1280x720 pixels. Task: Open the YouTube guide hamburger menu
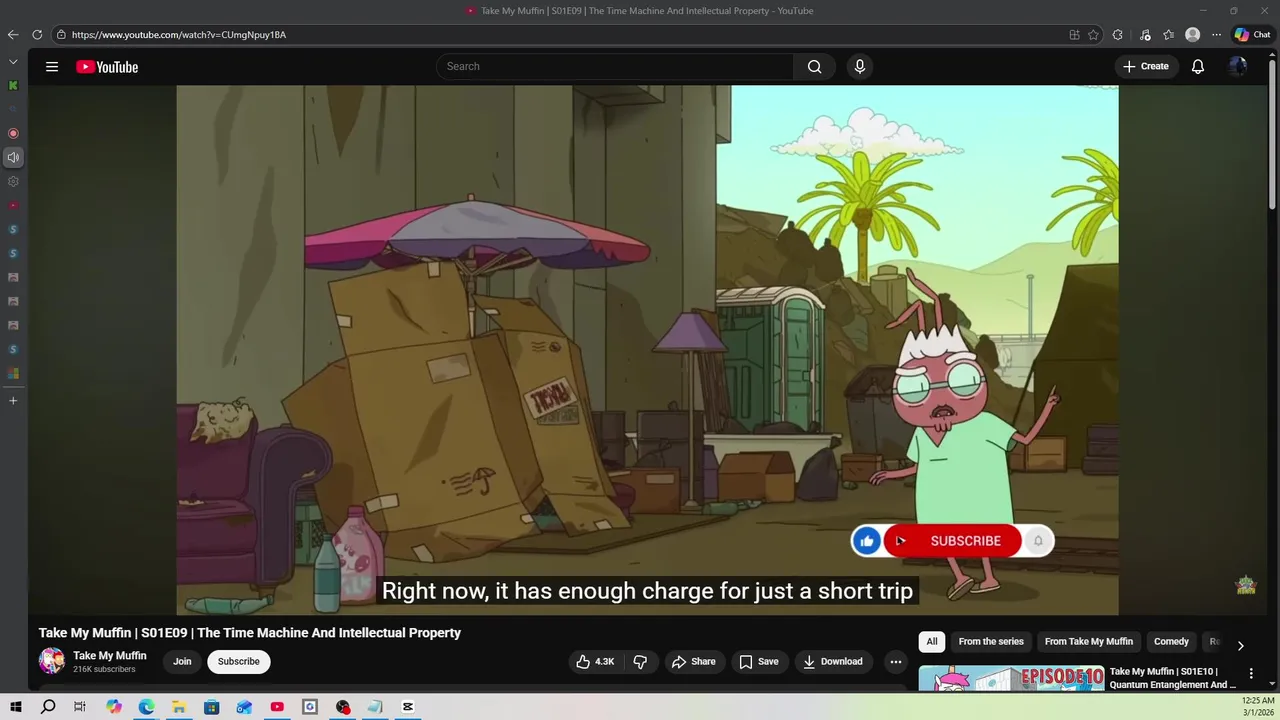pos(52,67)
